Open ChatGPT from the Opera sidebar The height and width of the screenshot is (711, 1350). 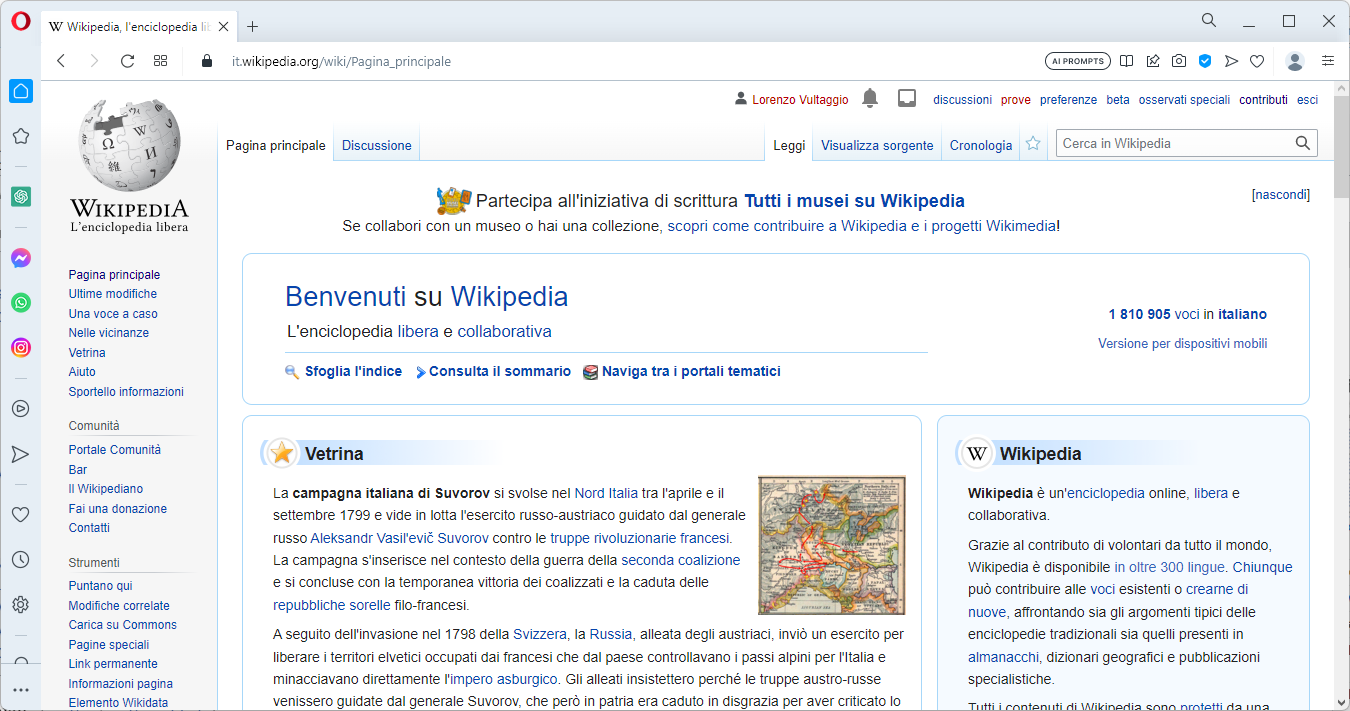point(21,197)
